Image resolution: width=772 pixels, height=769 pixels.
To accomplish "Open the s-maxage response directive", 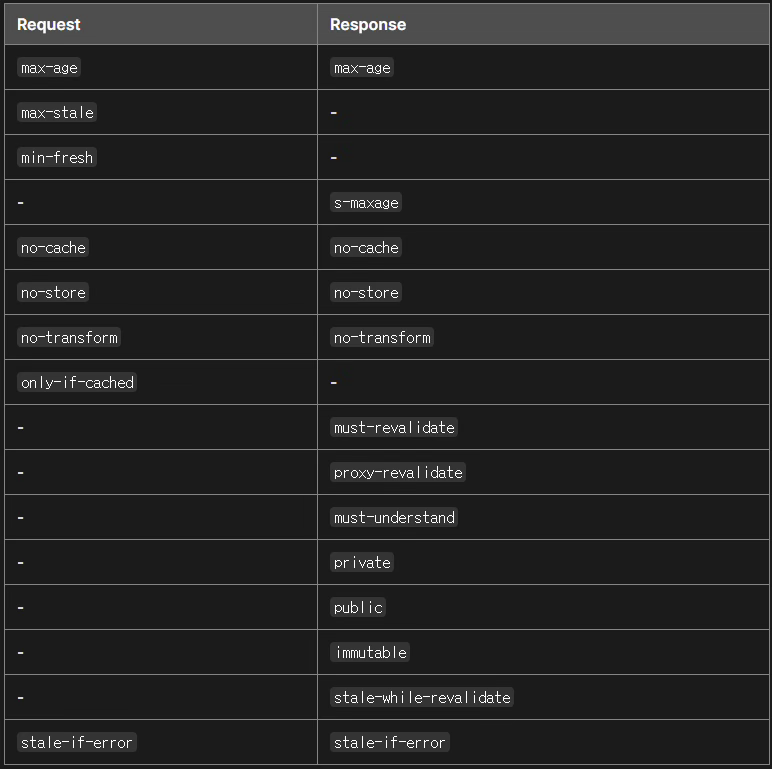I will tap(366, 202).
